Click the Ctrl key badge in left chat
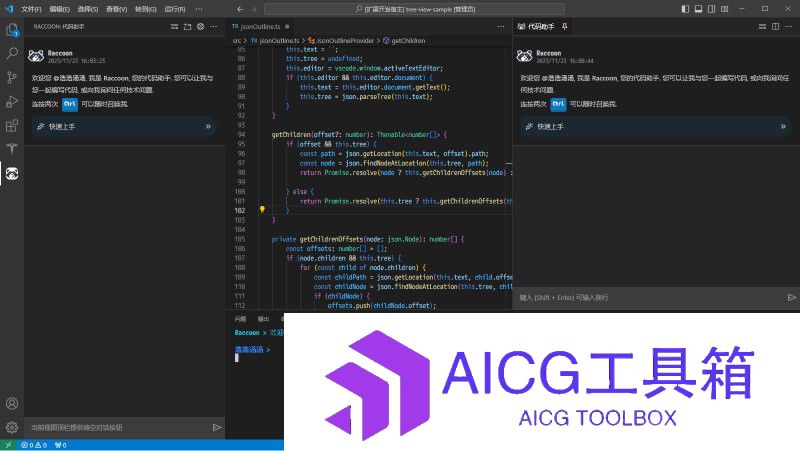The image size is (800, 451). (70, 104)
